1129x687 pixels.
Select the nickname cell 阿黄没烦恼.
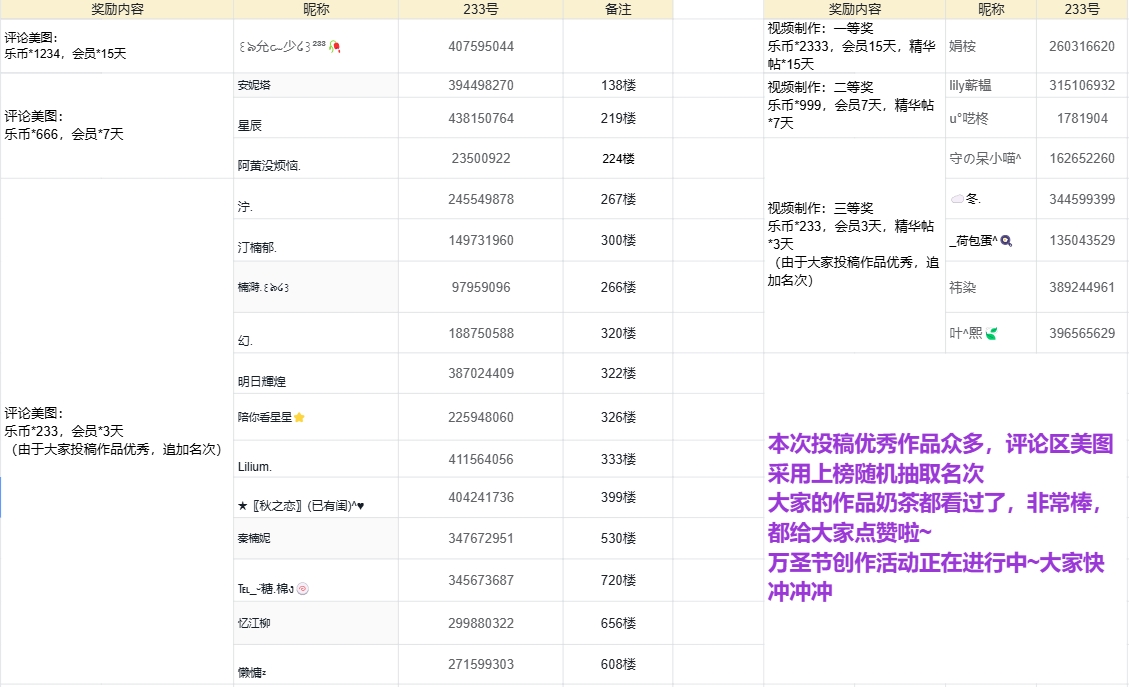(316, 158)
